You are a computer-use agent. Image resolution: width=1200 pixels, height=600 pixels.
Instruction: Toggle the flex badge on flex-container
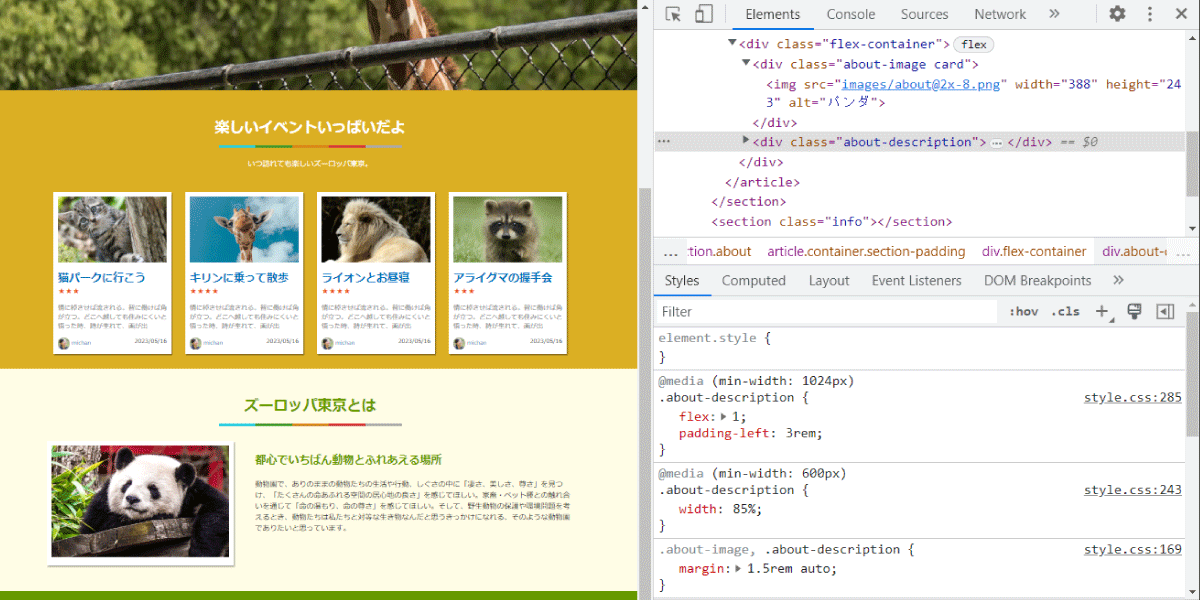pos(974,44)
